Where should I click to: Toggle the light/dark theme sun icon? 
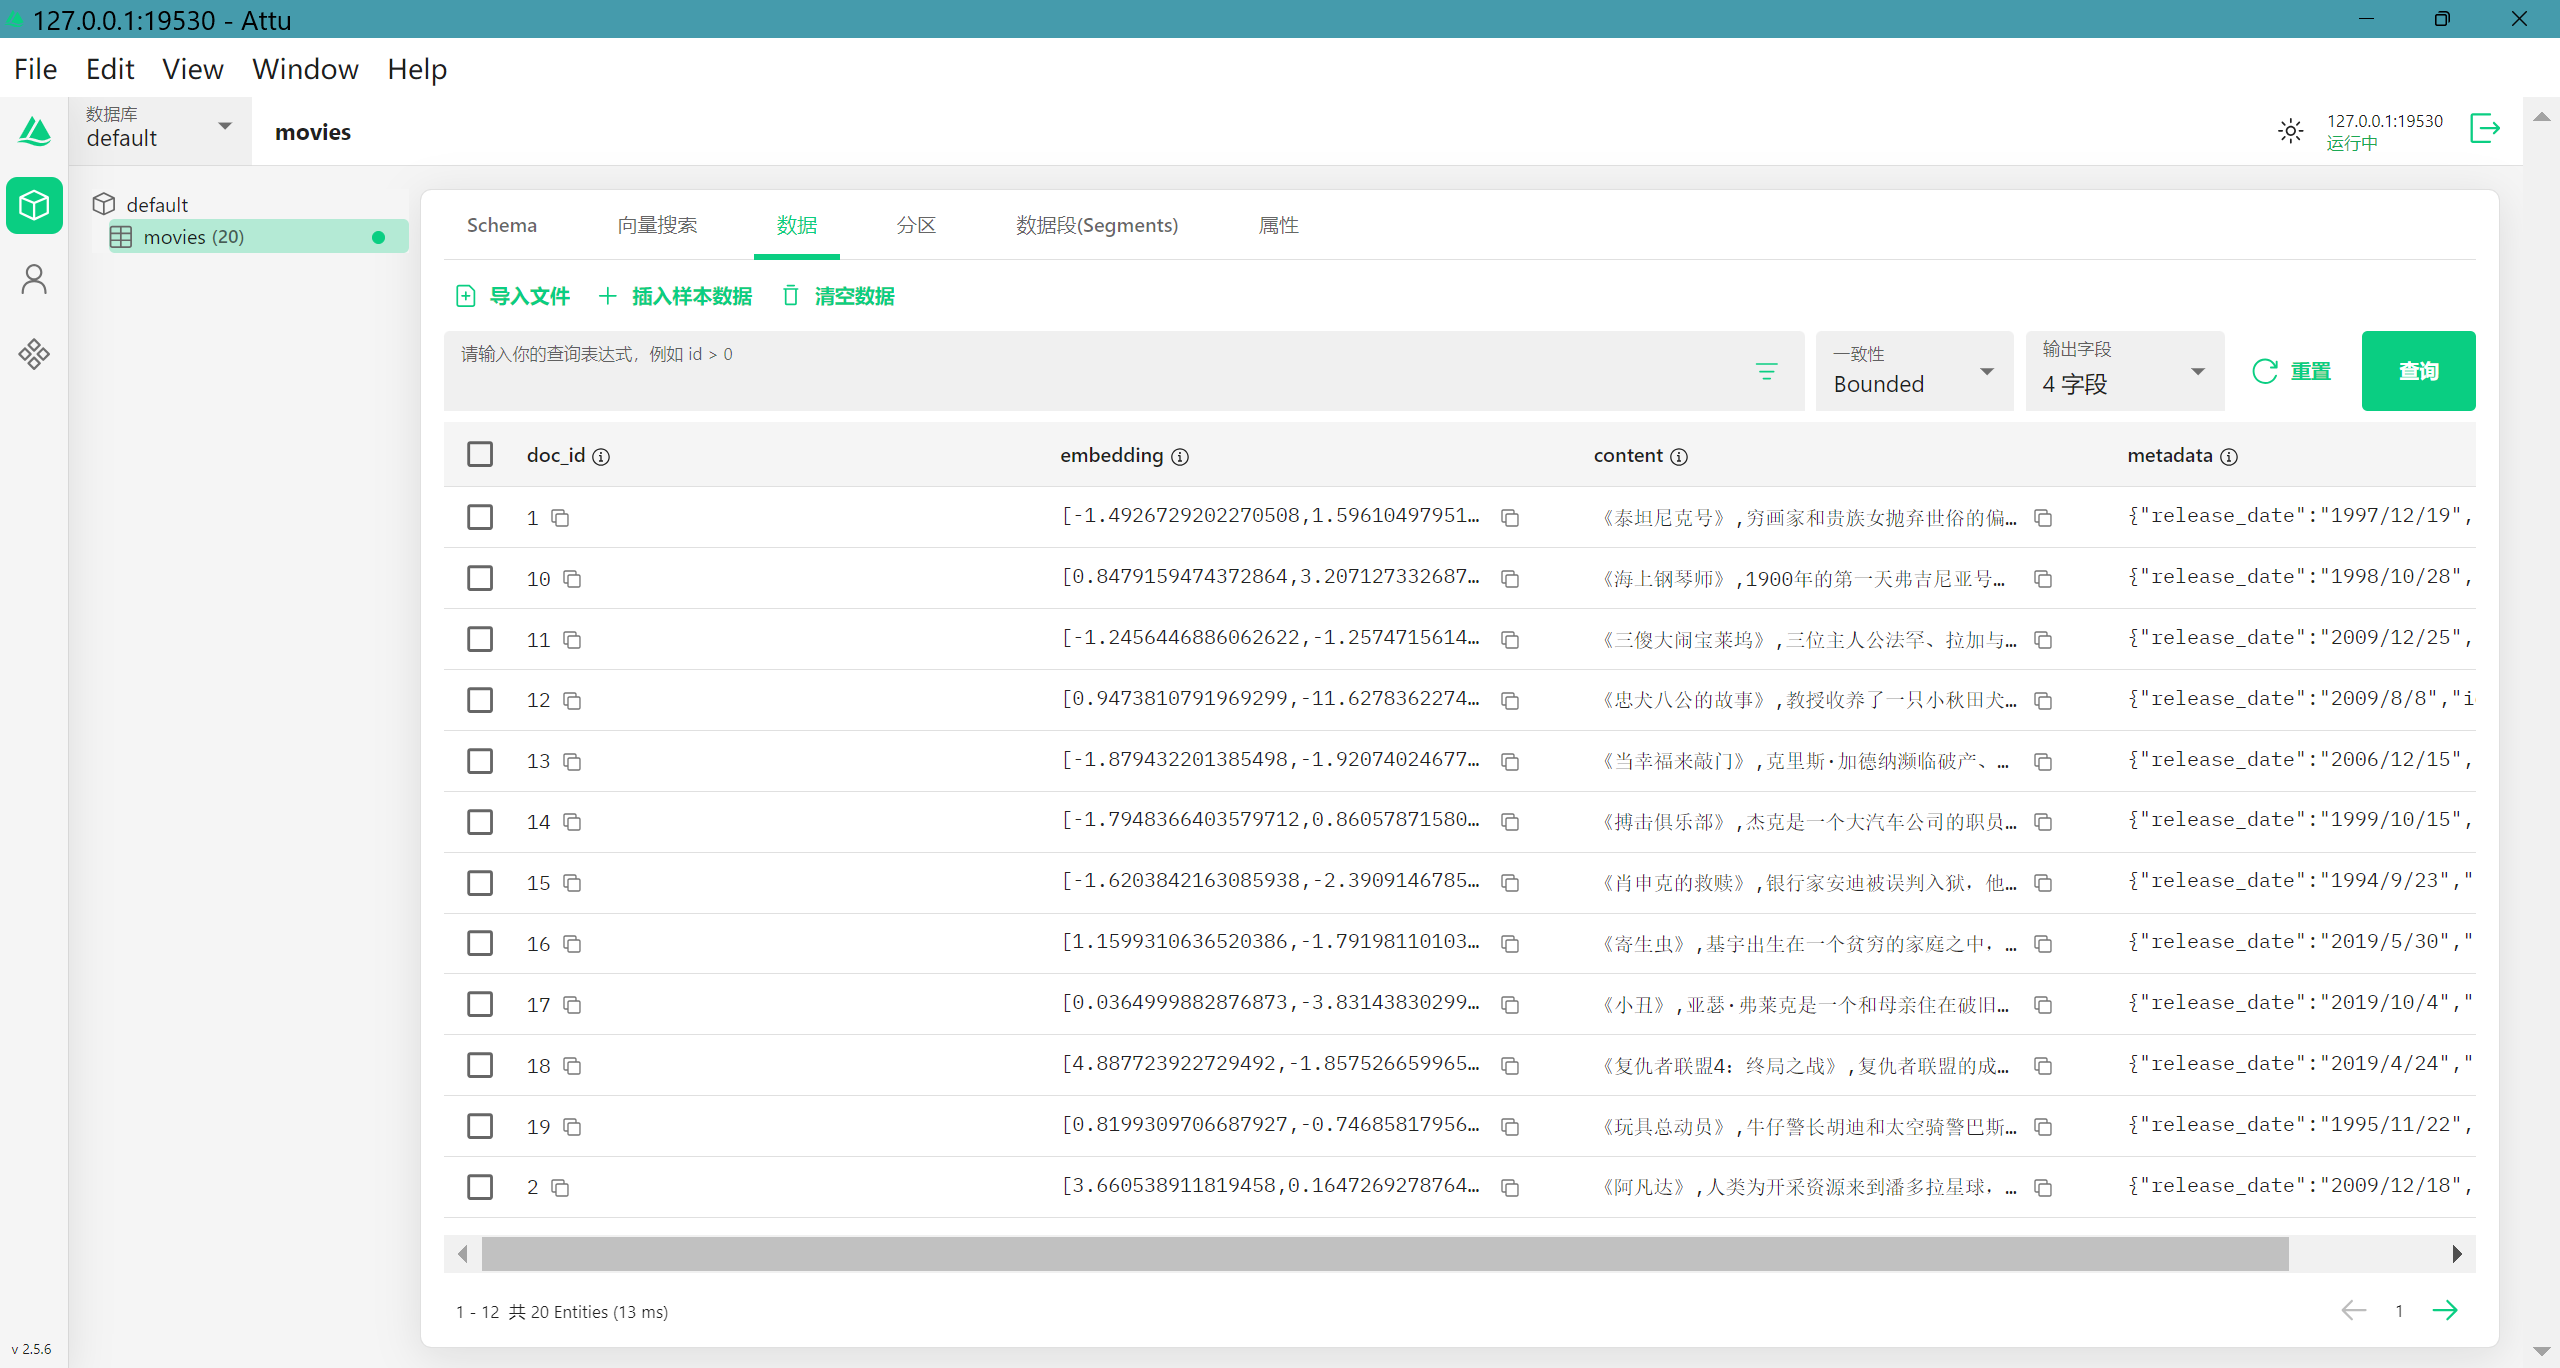tap(2290, 131)
